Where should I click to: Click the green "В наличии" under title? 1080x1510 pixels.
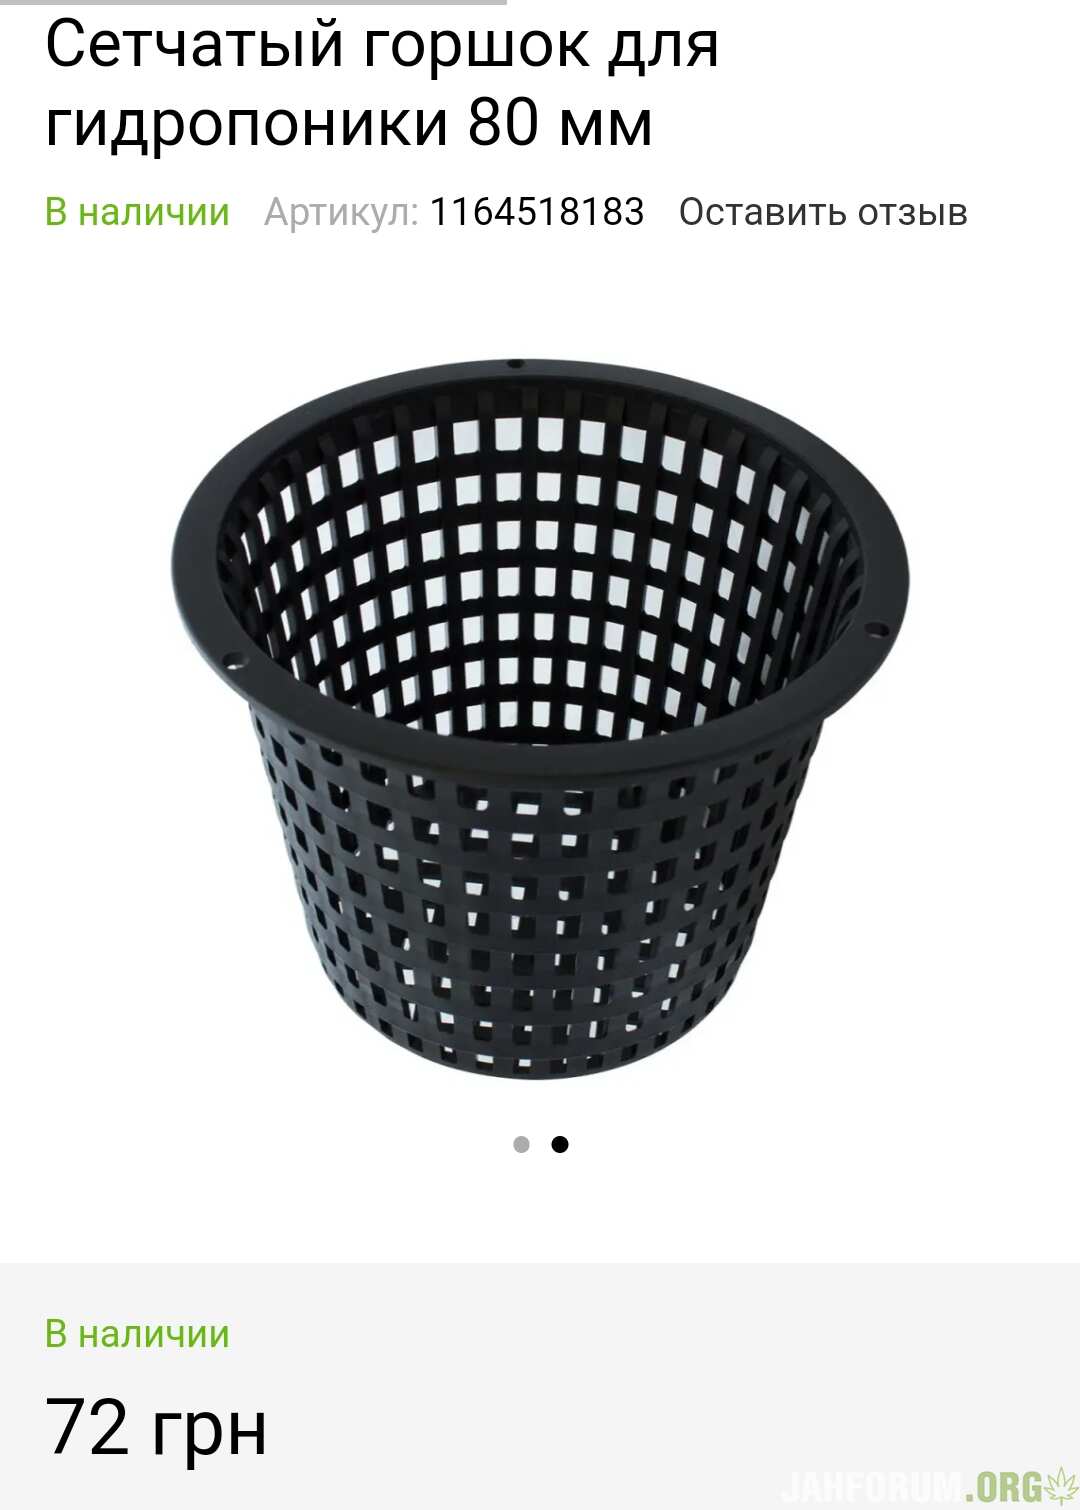coord(137,212)
